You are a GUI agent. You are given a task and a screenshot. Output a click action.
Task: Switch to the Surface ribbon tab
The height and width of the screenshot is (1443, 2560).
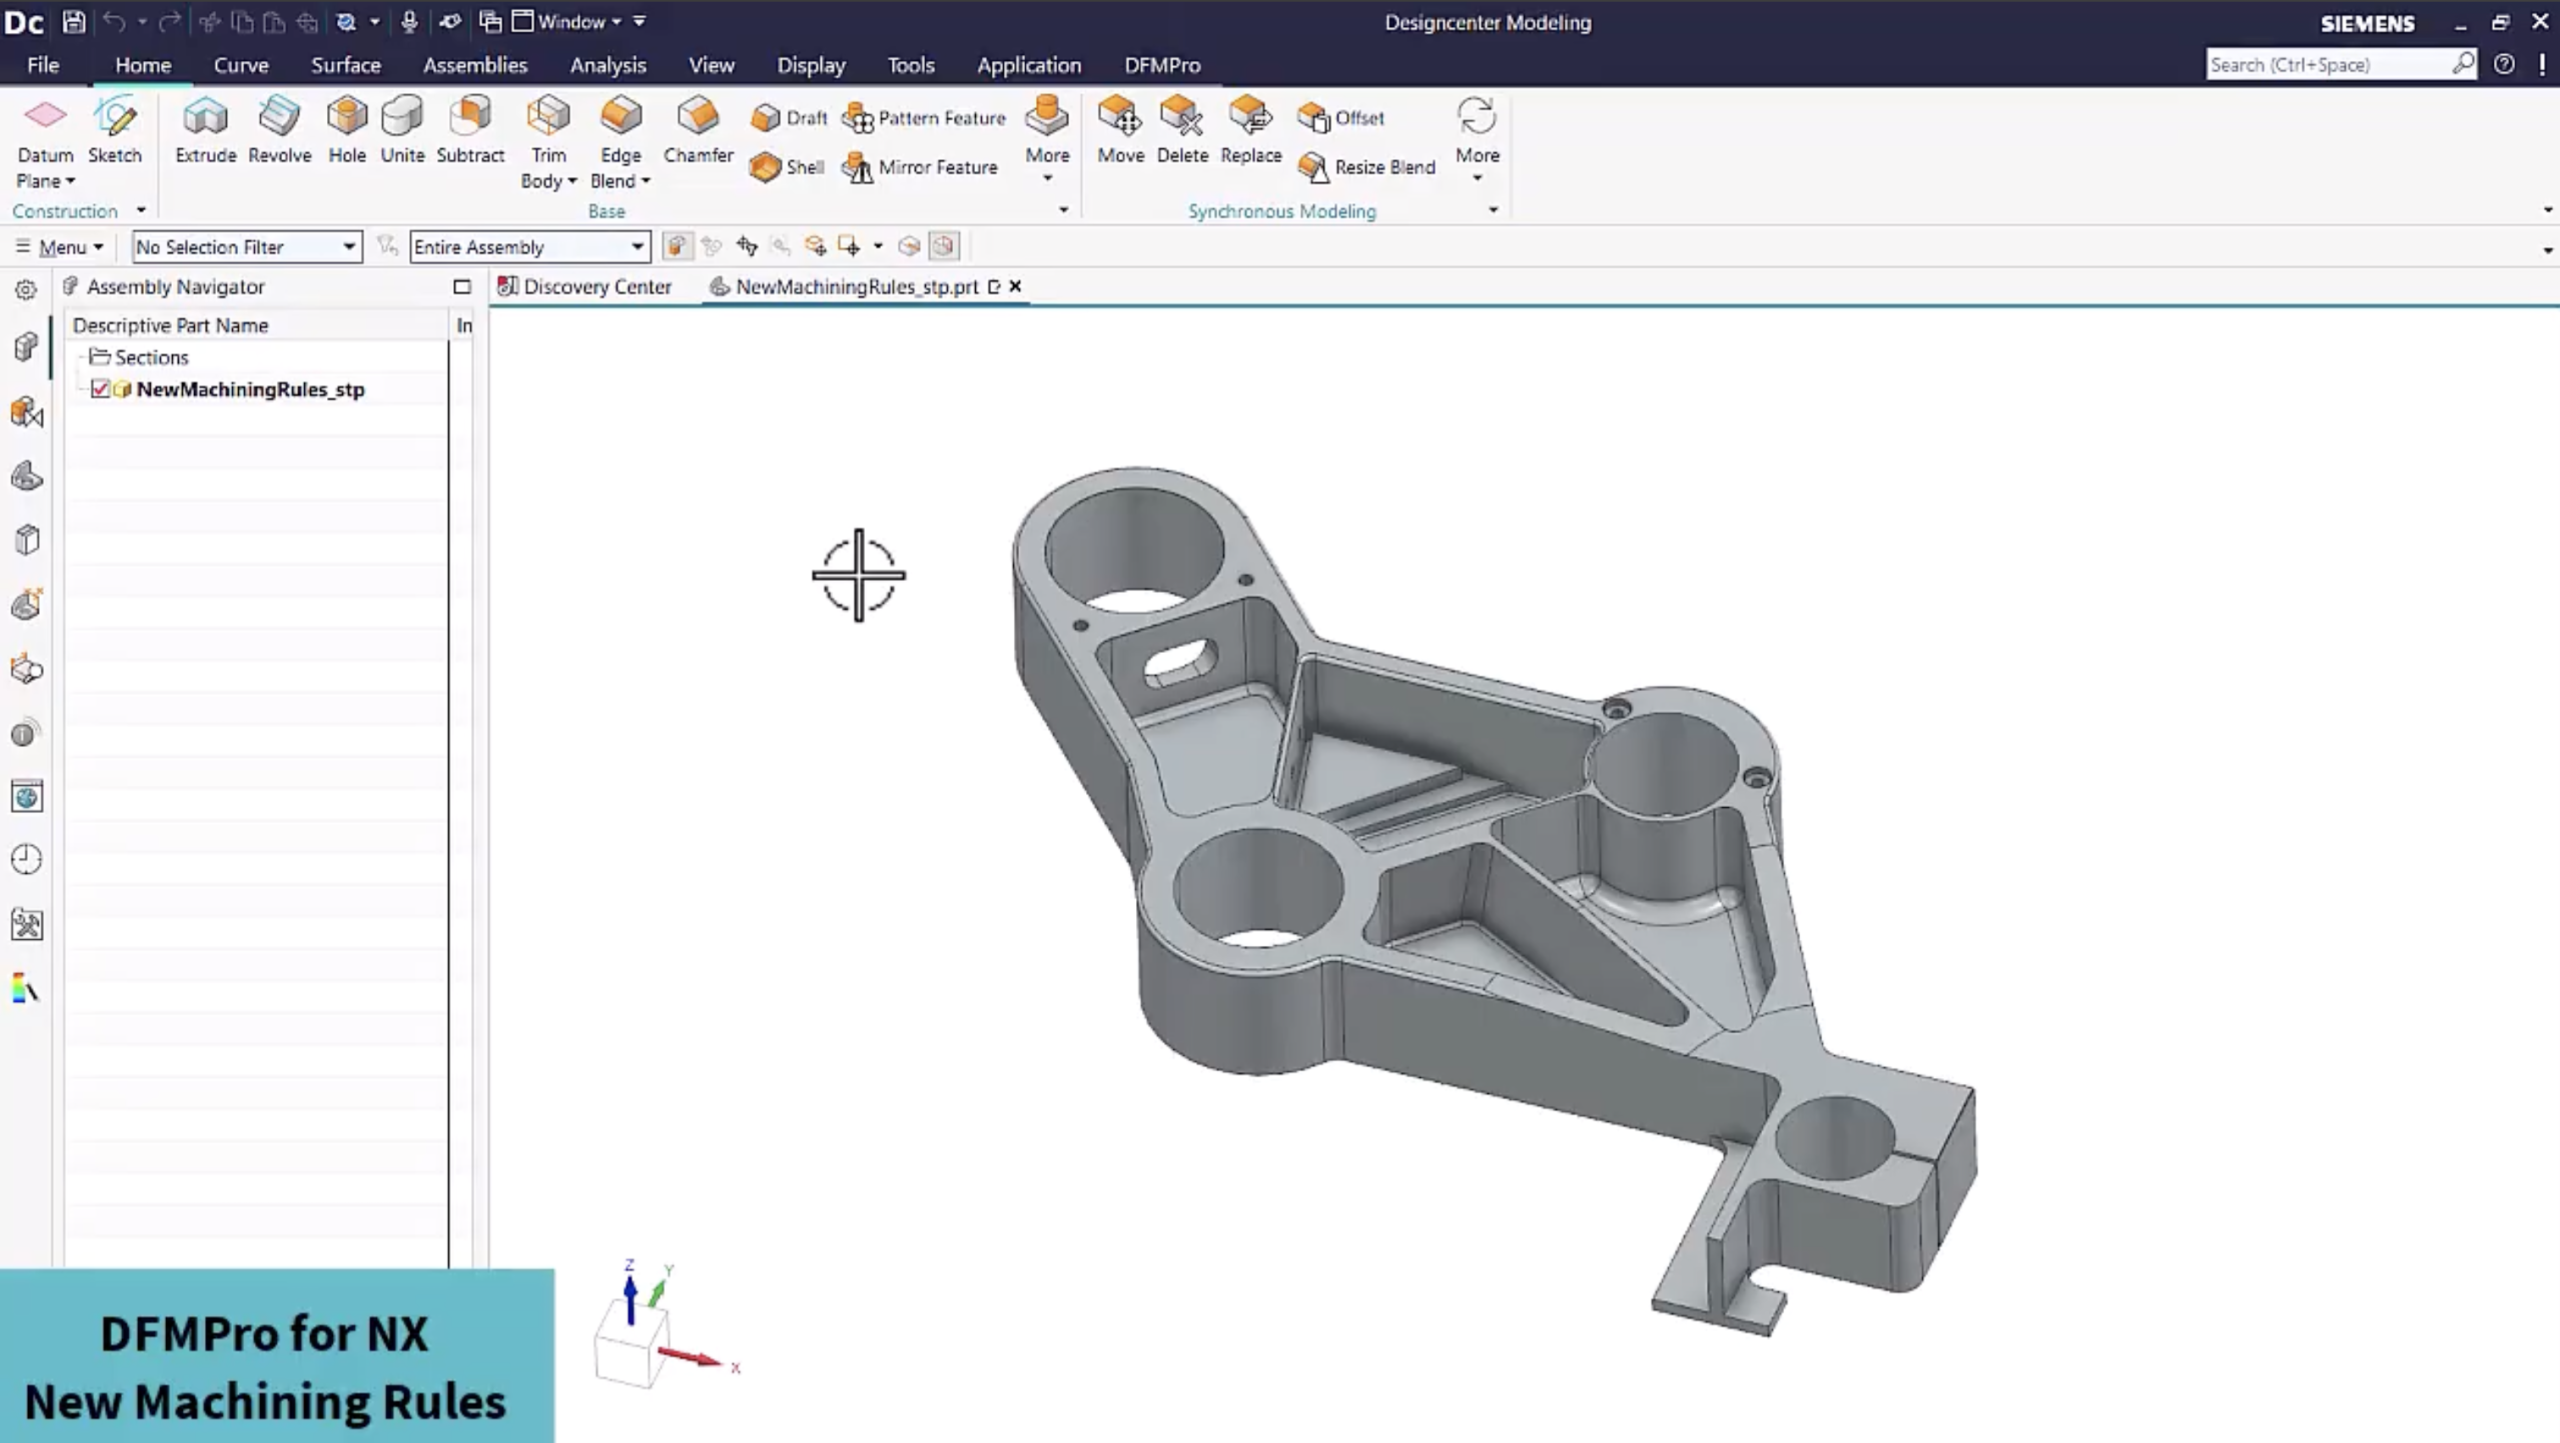[346, 65]
